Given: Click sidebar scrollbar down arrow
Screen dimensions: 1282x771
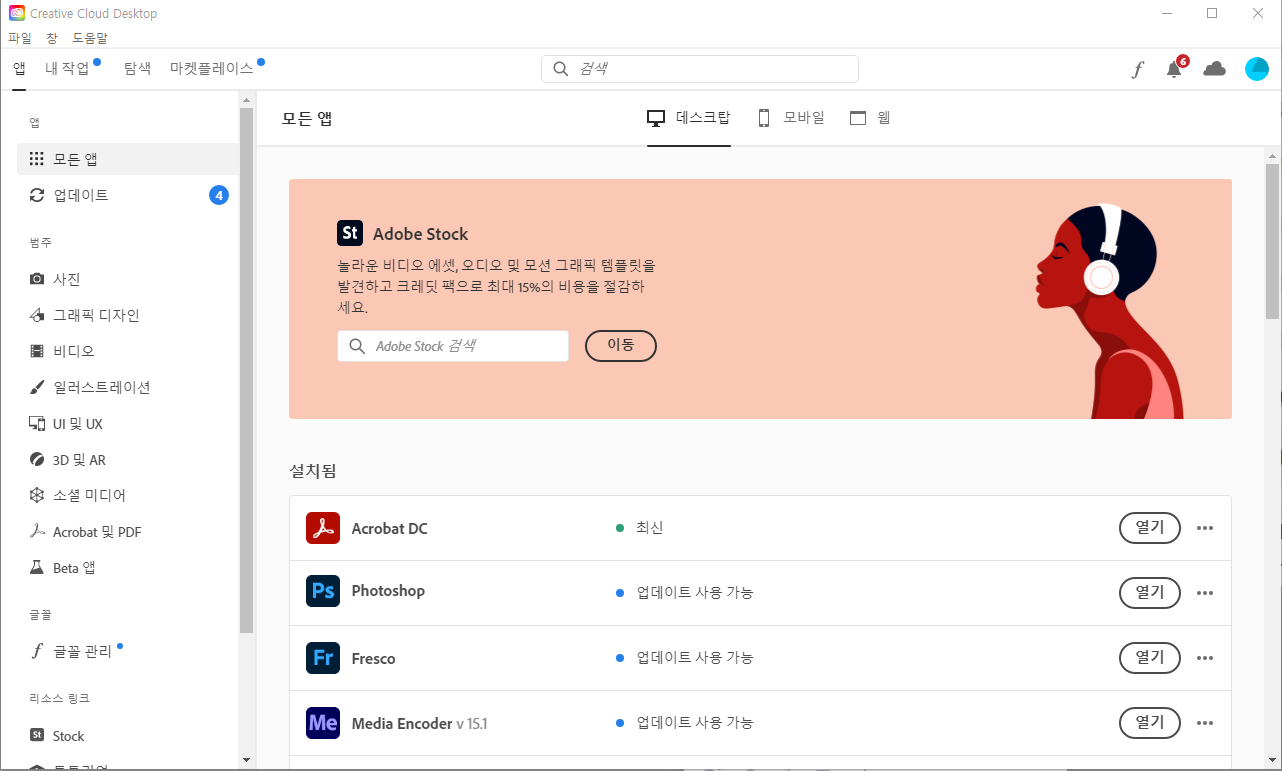Looking at the screenshot, I should [247, 760].
